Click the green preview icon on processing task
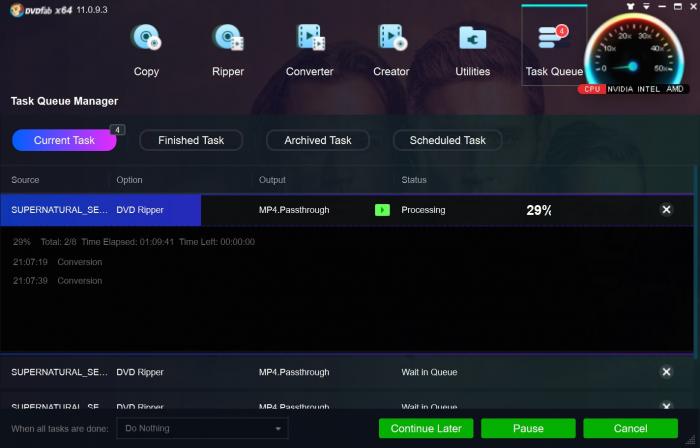 coord(382,210)
